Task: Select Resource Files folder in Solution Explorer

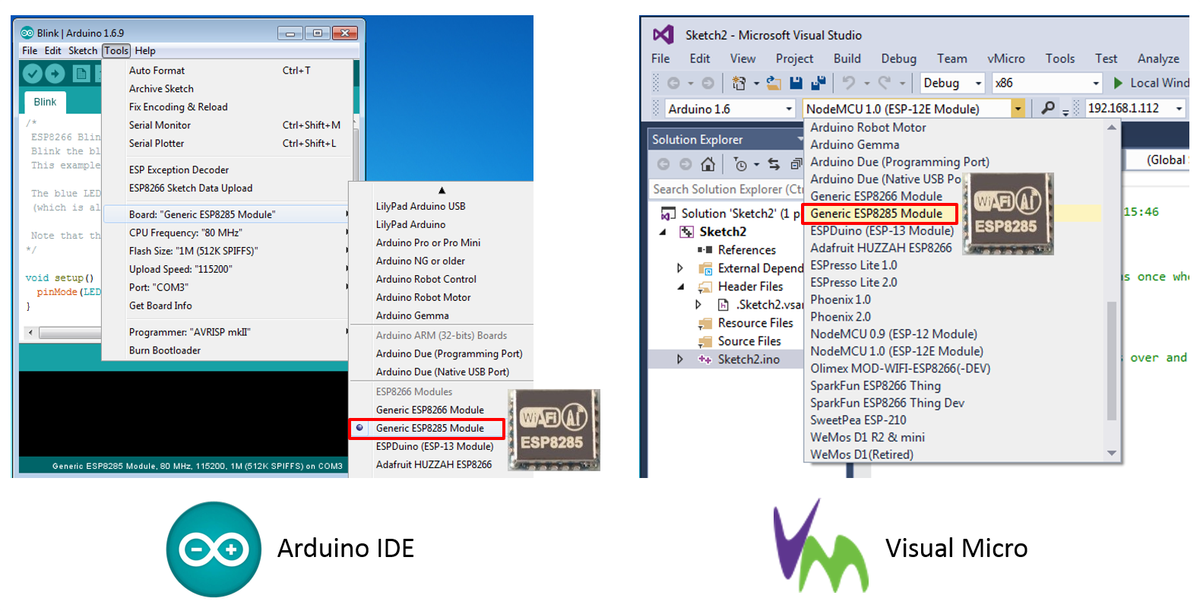Action: tap(755, 323)
